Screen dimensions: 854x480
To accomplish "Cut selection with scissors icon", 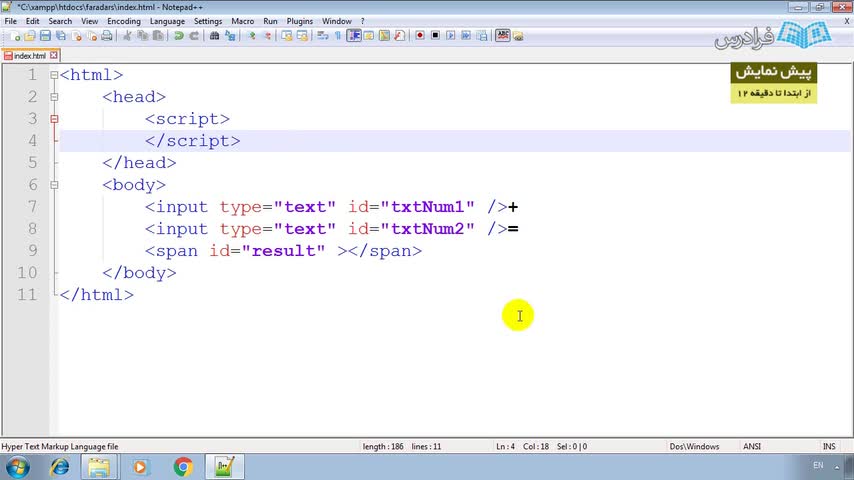I will point(127,36).
